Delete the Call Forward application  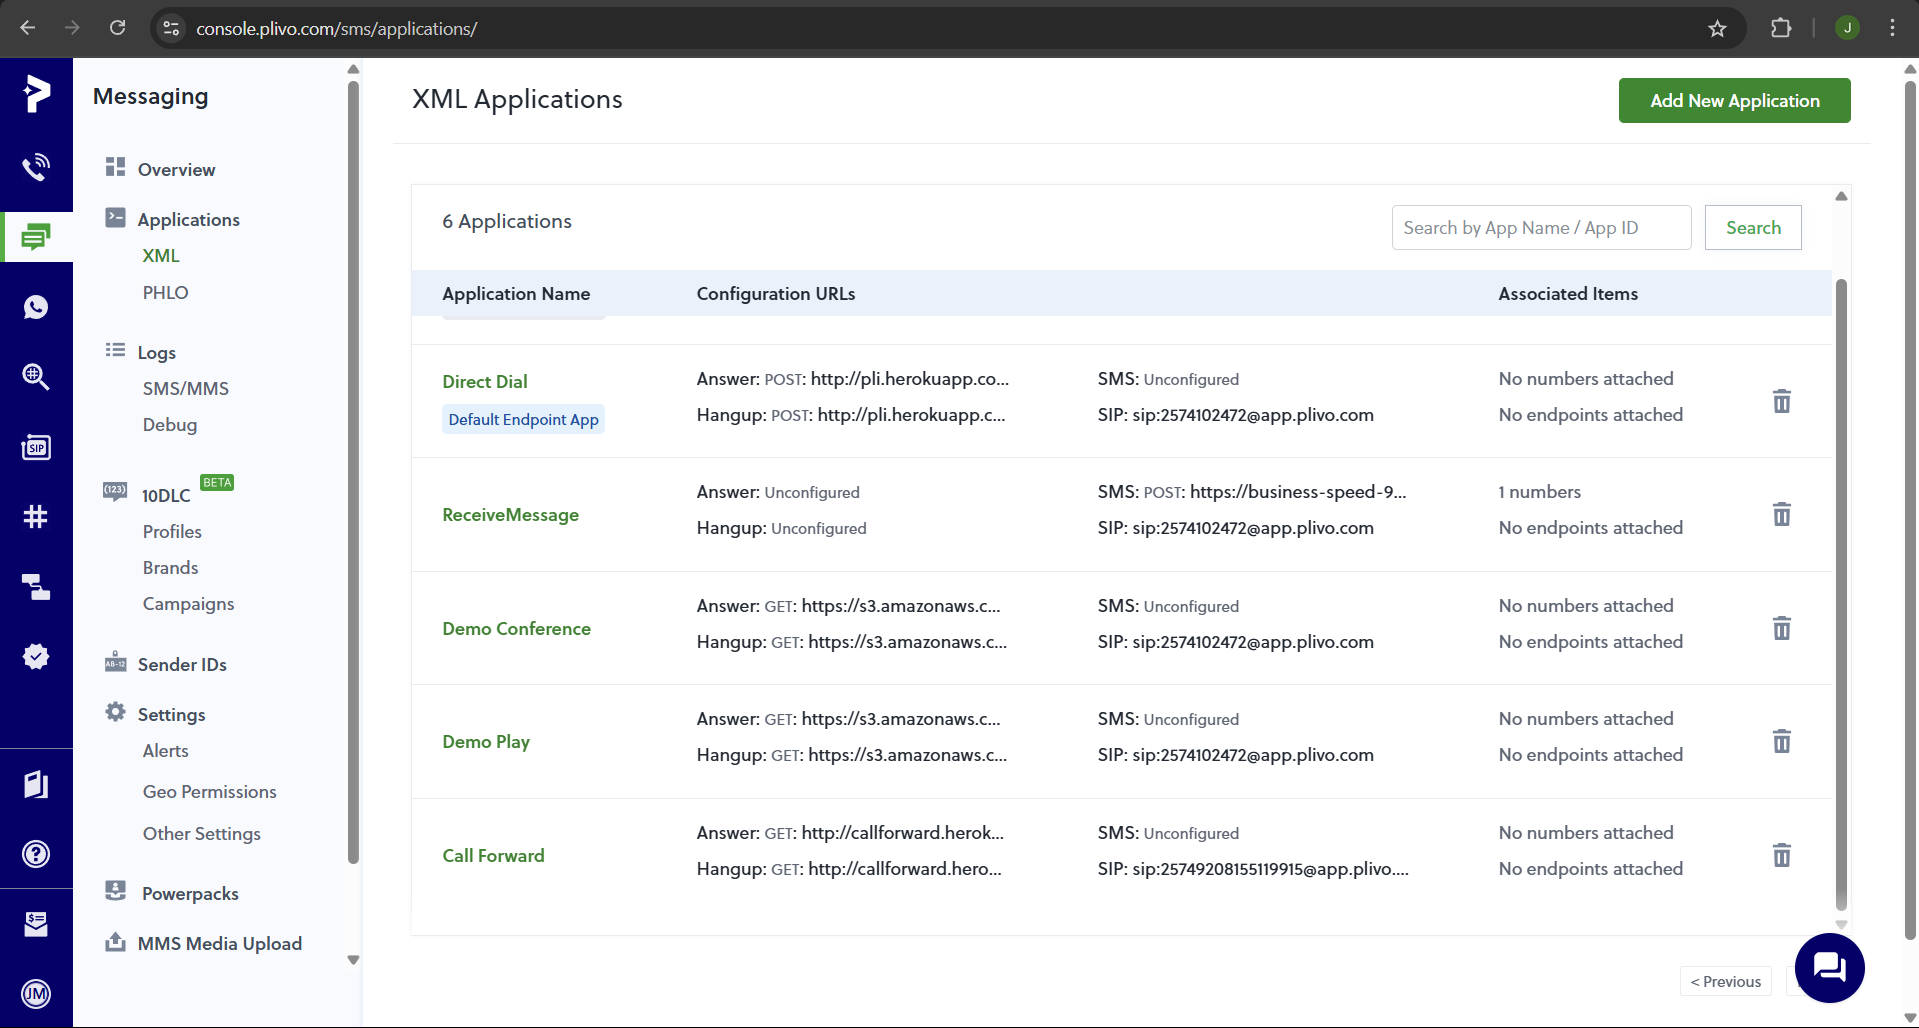(1782, 855)
